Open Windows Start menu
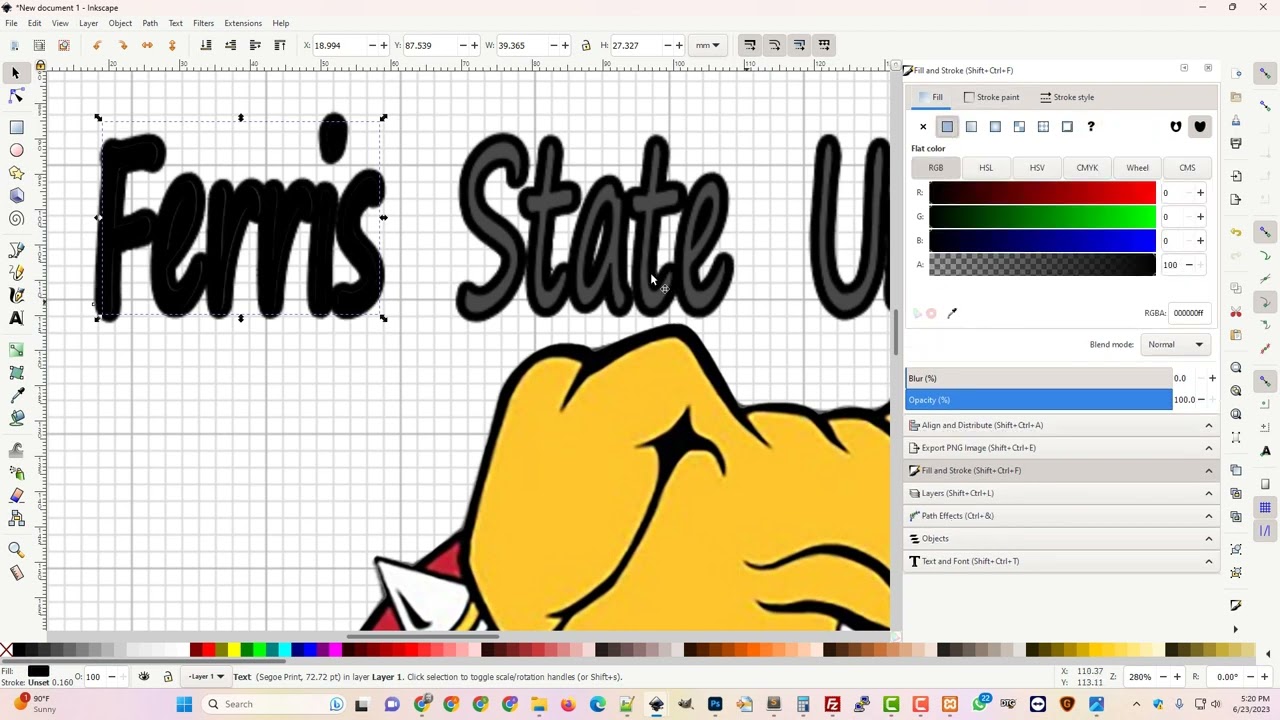1280x720 pixels. pos(184,704)
